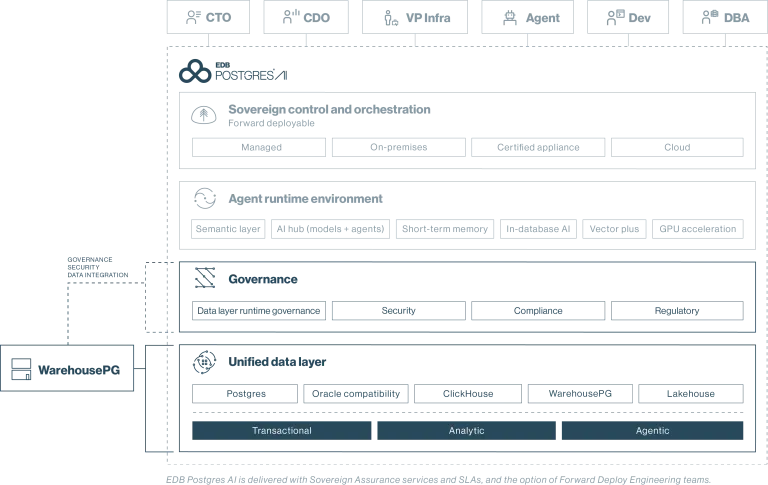Viewport: 768px width, 485px height.
Task: Click the DBA persona icon
Action: (x=710, y=18)
